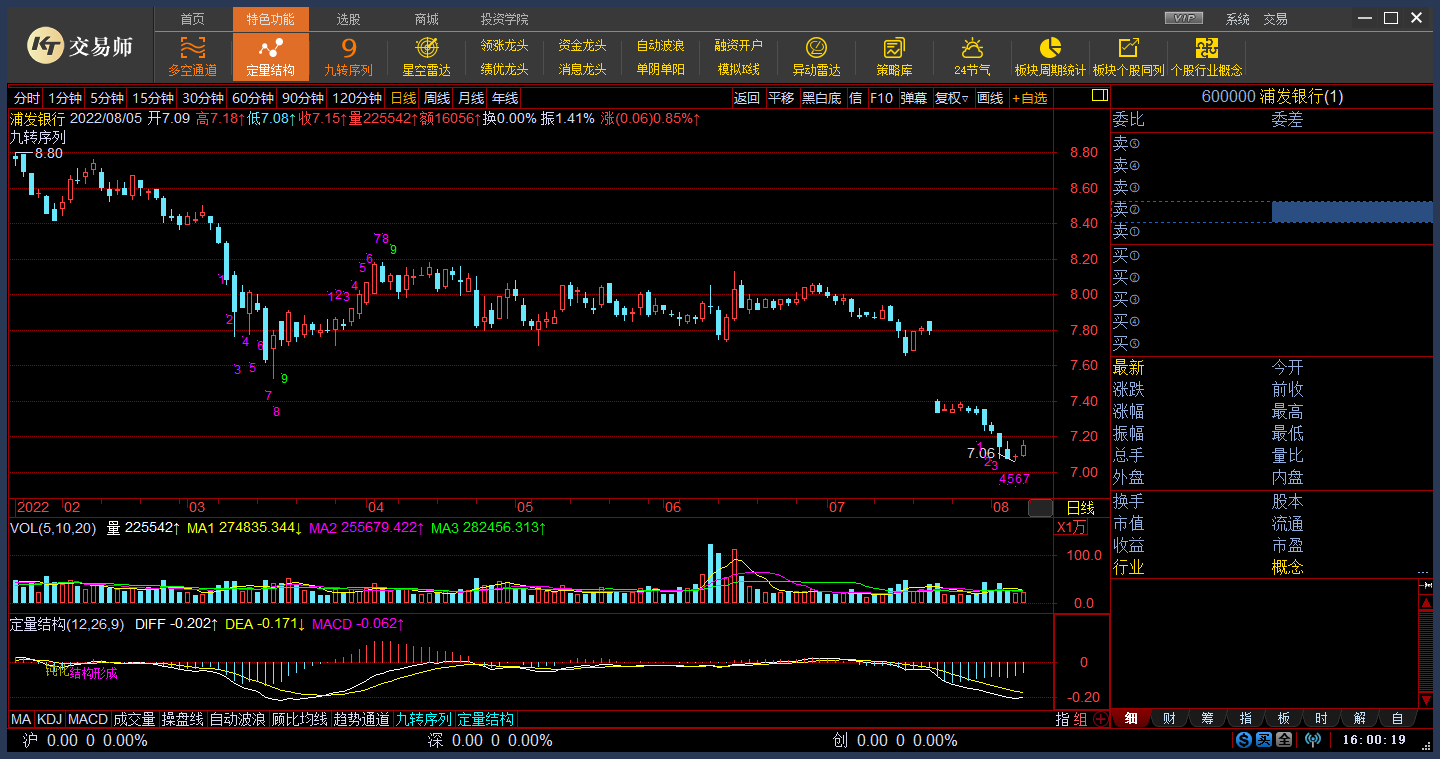Select the MACD indicator tab
Image resolution: width=1440 pixels, height=759 pixels.
coord(88,719)
